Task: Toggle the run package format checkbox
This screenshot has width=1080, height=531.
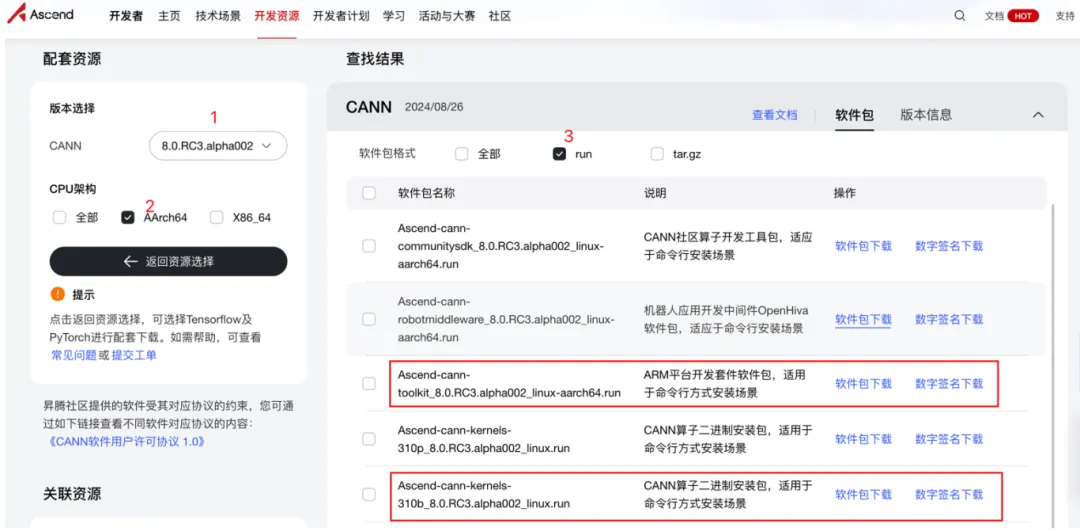Action: [x=559, y=154]
